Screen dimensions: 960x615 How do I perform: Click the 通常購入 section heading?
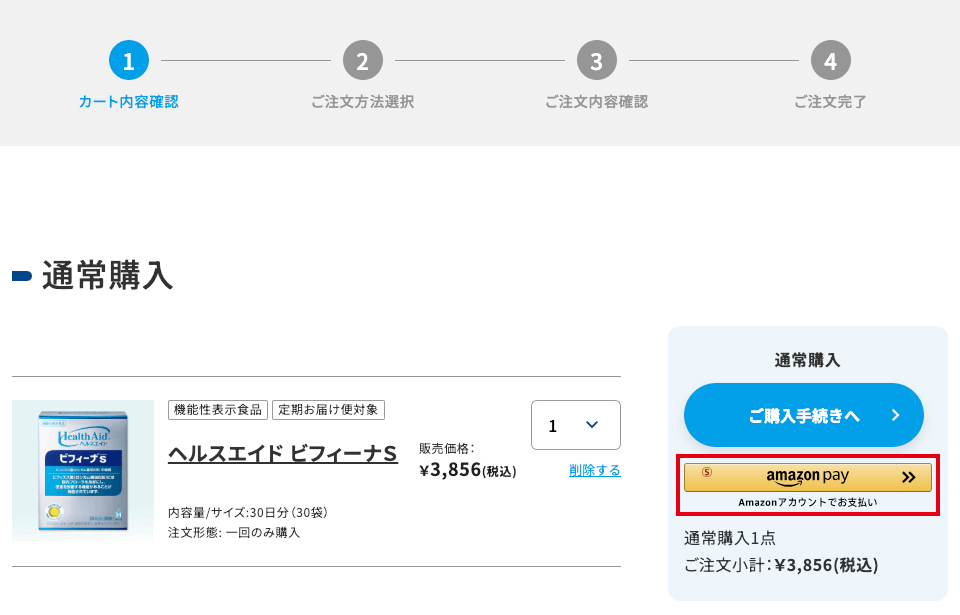pos(107,276)
